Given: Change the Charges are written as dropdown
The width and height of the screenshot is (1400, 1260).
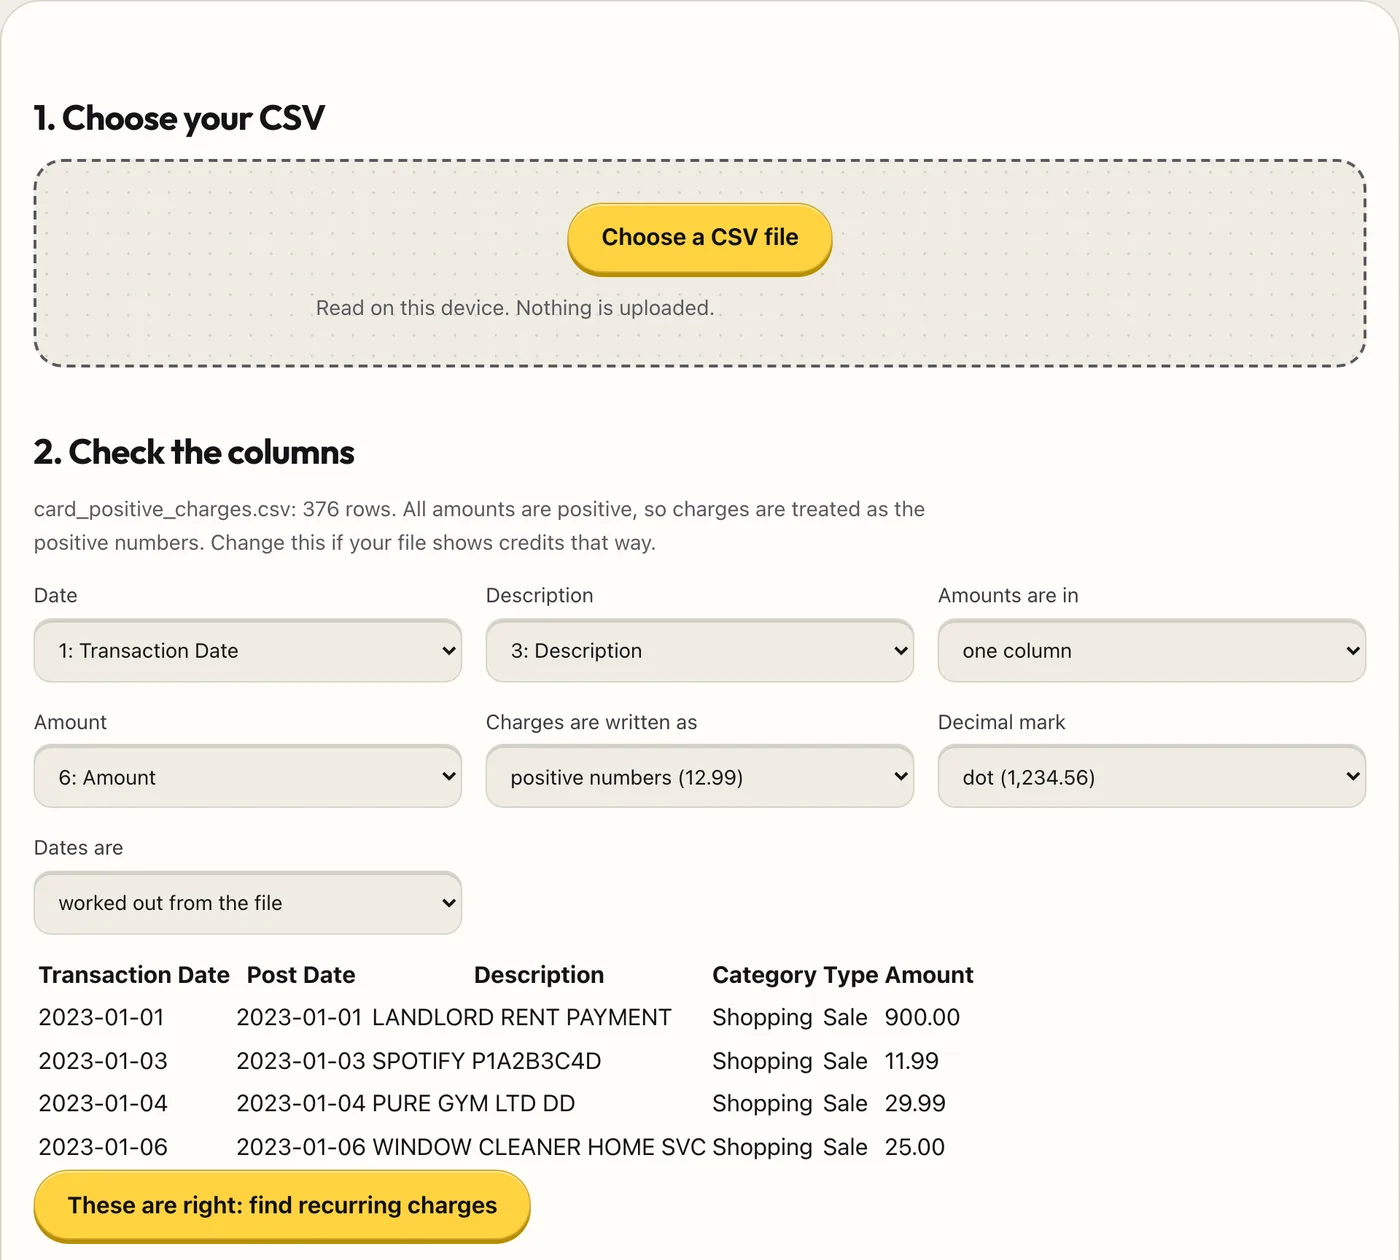Looking at the screenshot, I should point(700,777).
